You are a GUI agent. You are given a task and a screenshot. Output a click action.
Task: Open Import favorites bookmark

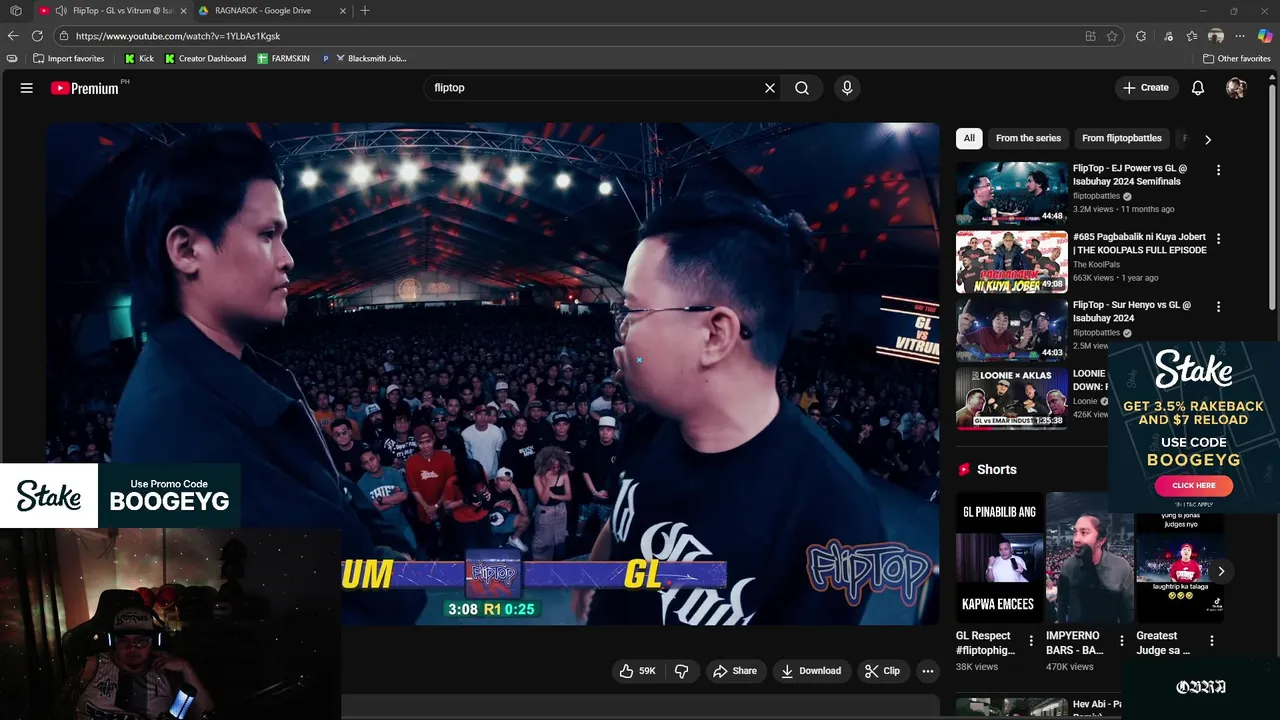69,59
